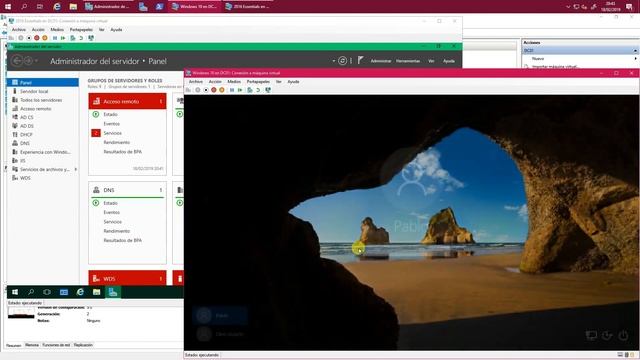Switch to Funciones de red tab
This screenshot has height=360, width=640.
(x=56, y=345)
